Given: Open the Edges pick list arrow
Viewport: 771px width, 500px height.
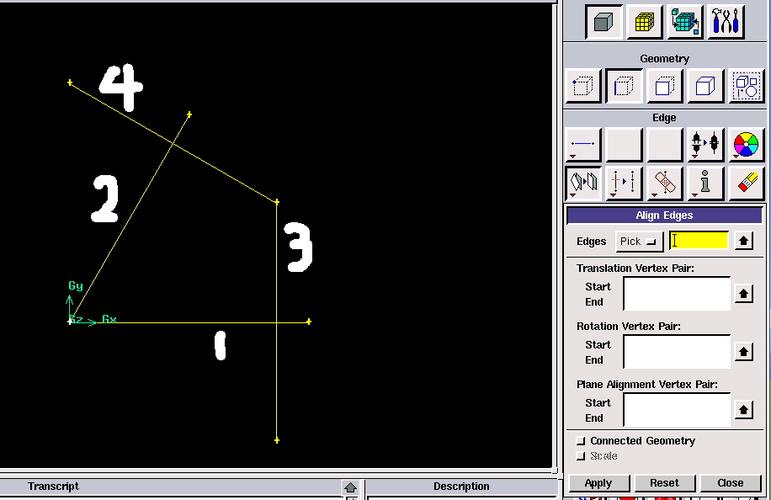Looking at the screenshot, I should pyautogui.click(x=744, y=241).
